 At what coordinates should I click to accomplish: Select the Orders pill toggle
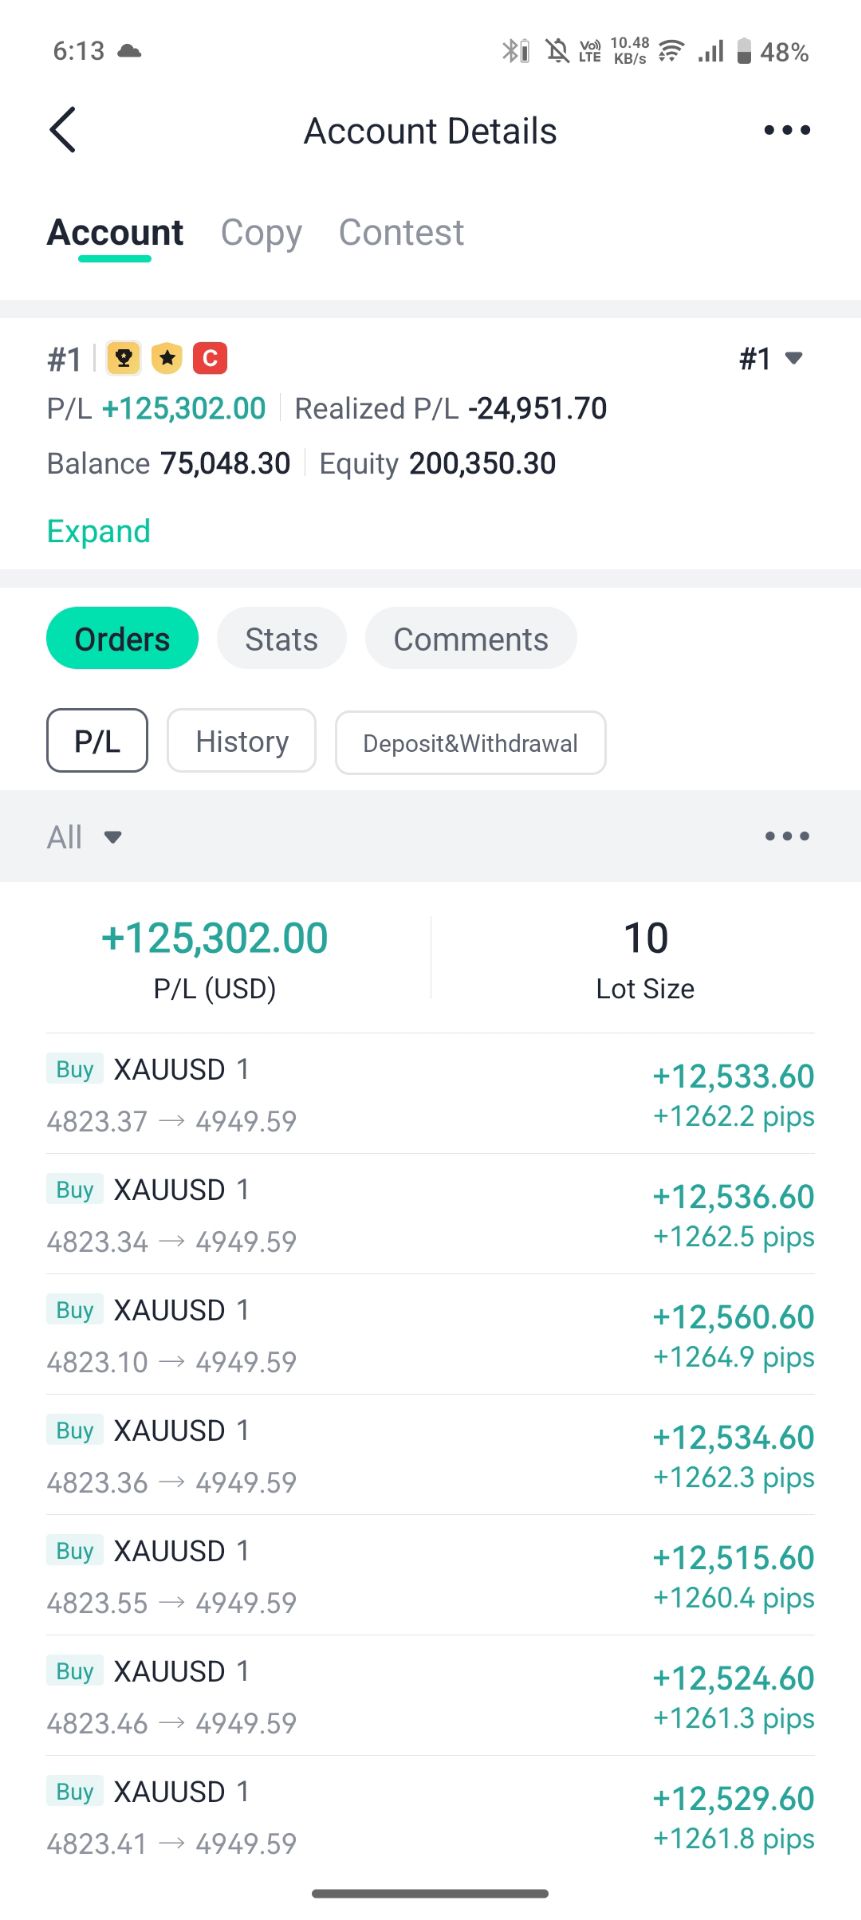click(x=122, y=639)
